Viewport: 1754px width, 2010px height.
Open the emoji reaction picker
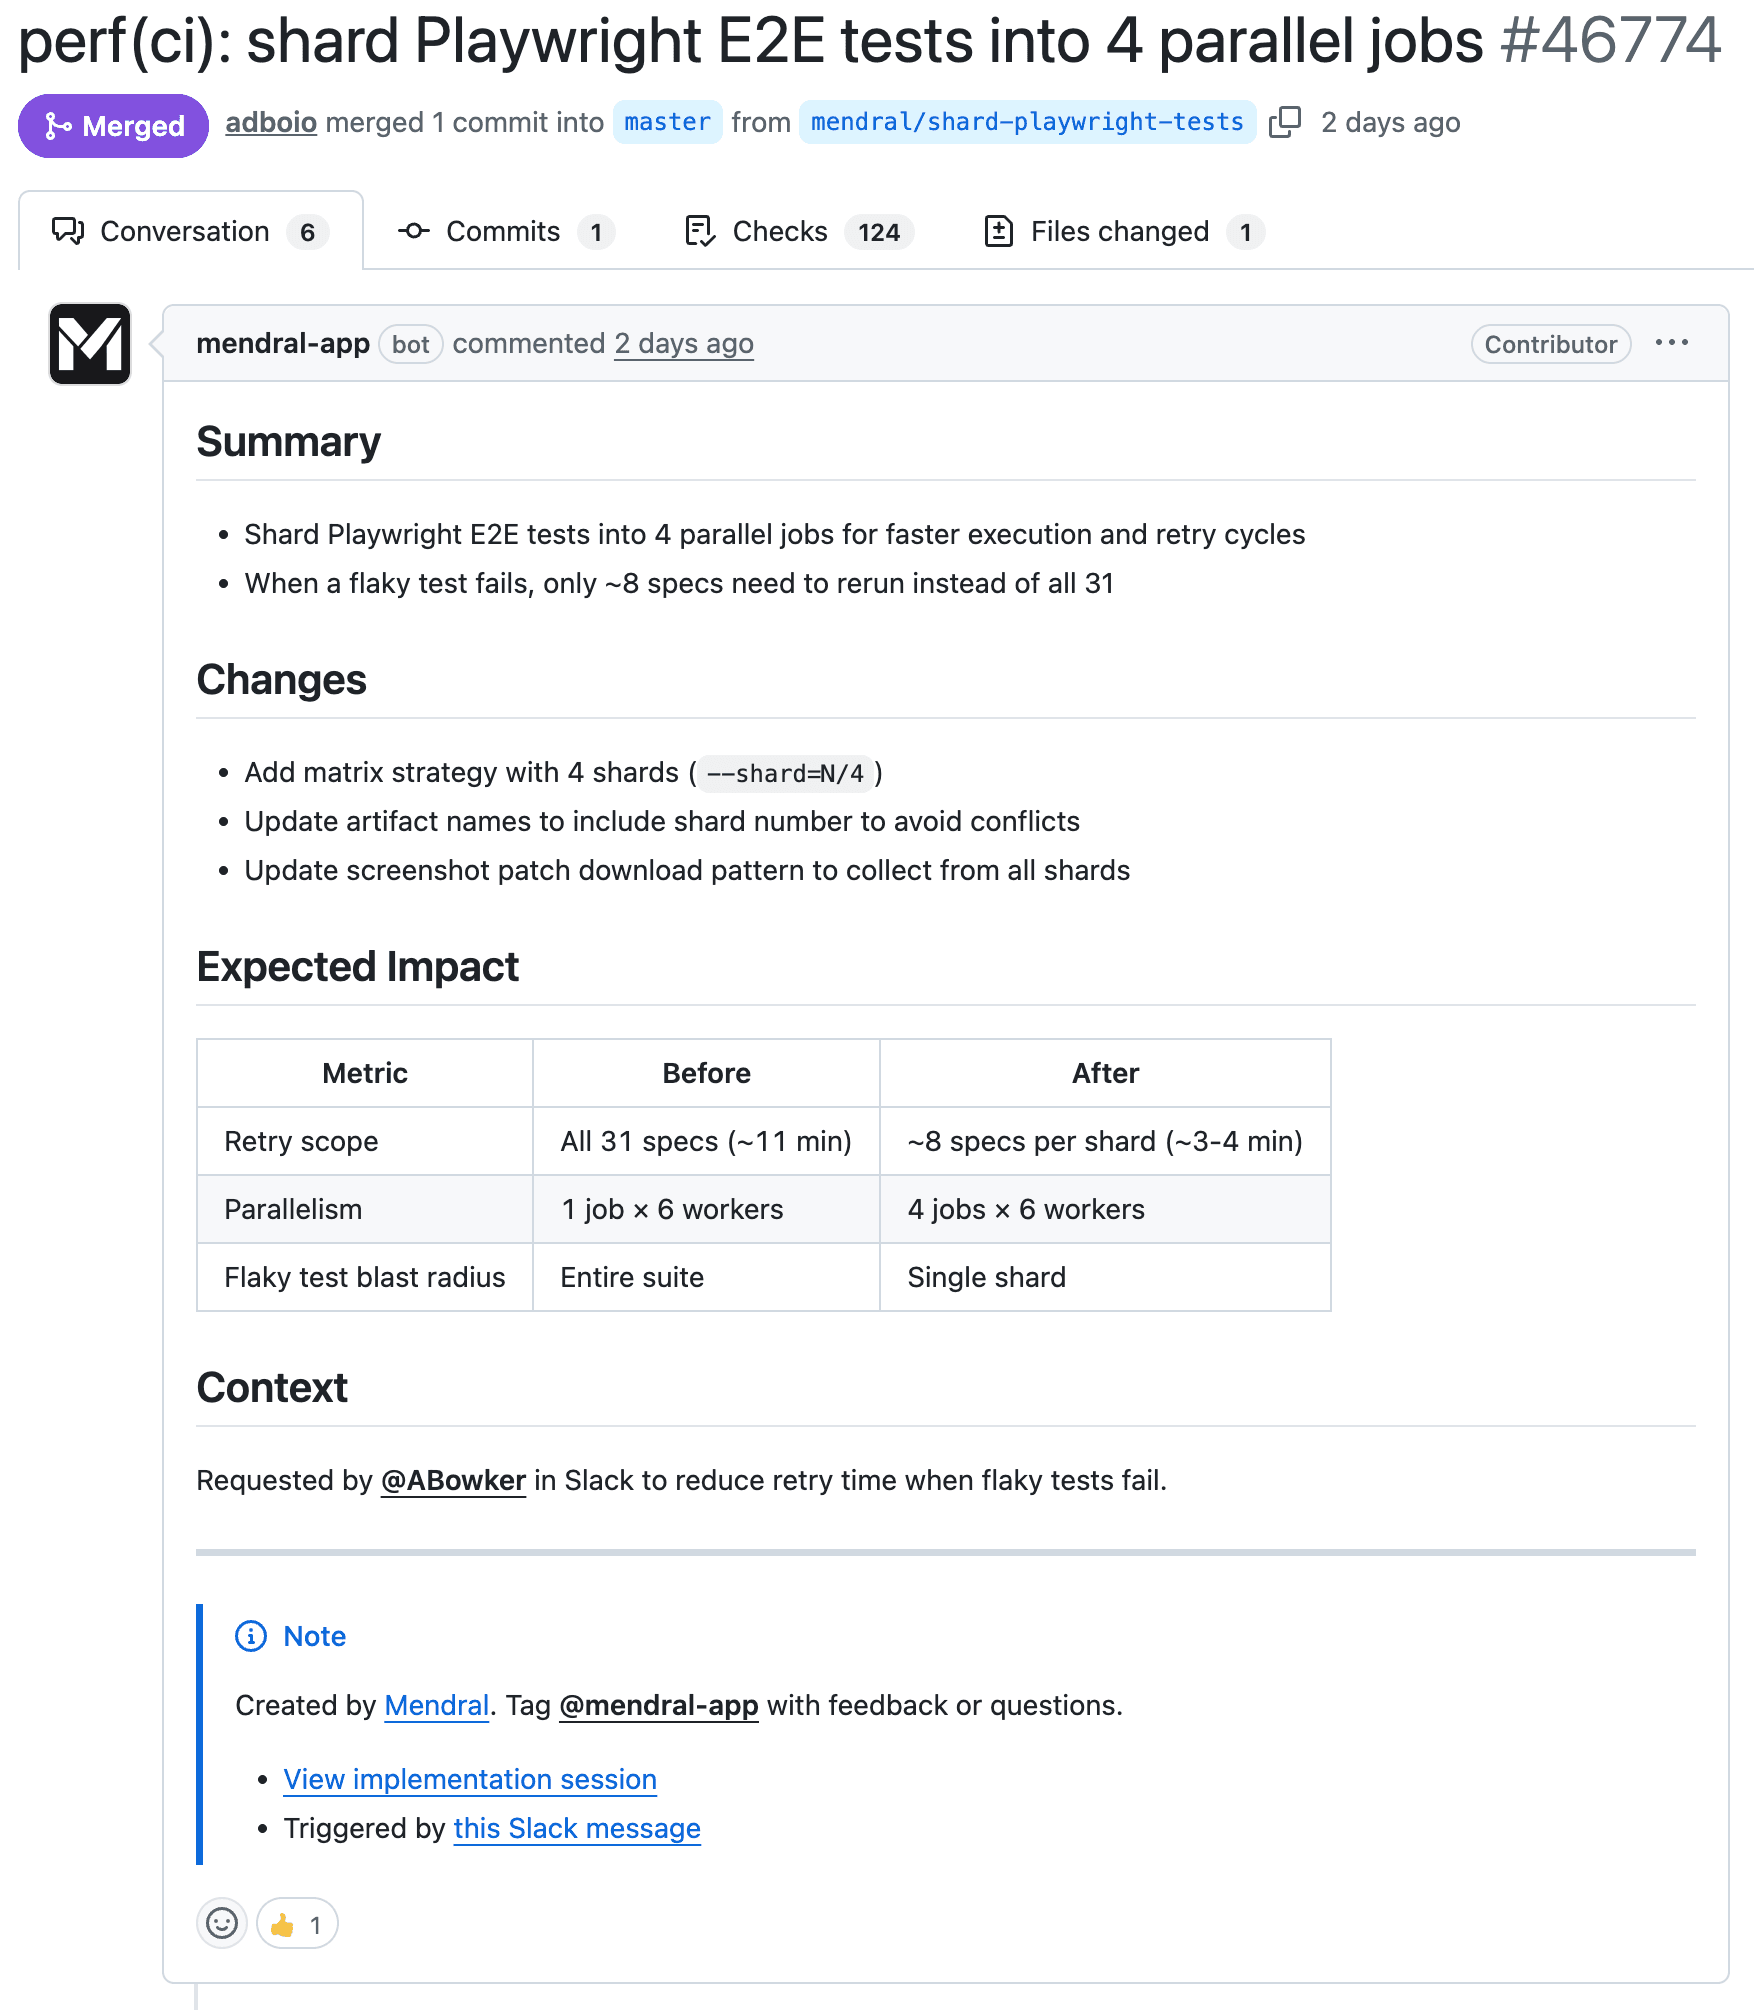[x=222, y=1923]
